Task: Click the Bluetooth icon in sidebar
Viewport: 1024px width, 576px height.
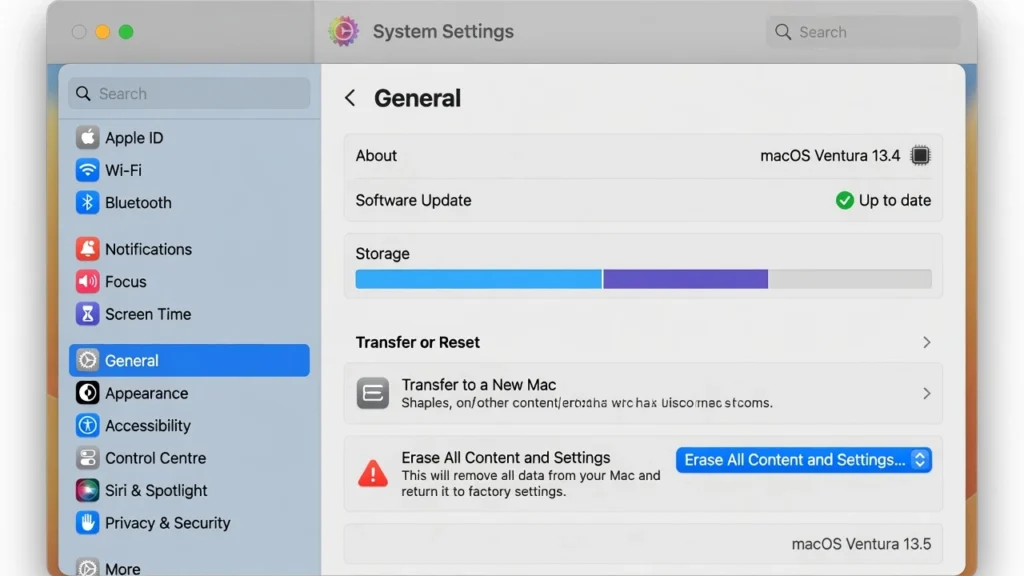Action: (x=88, y=202)
